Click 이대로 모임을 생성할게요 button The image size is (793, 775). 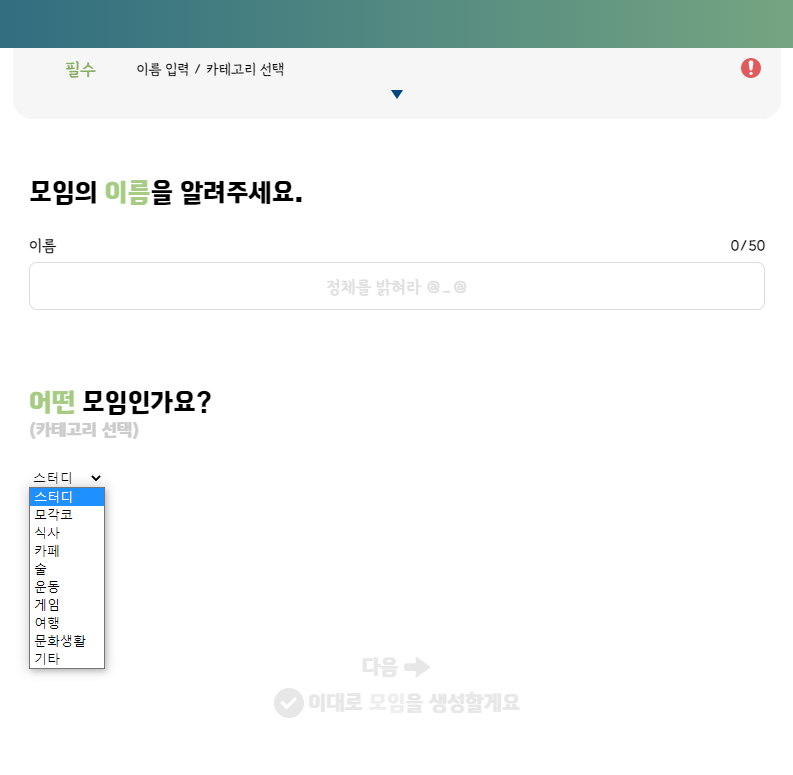coord(397,703)
